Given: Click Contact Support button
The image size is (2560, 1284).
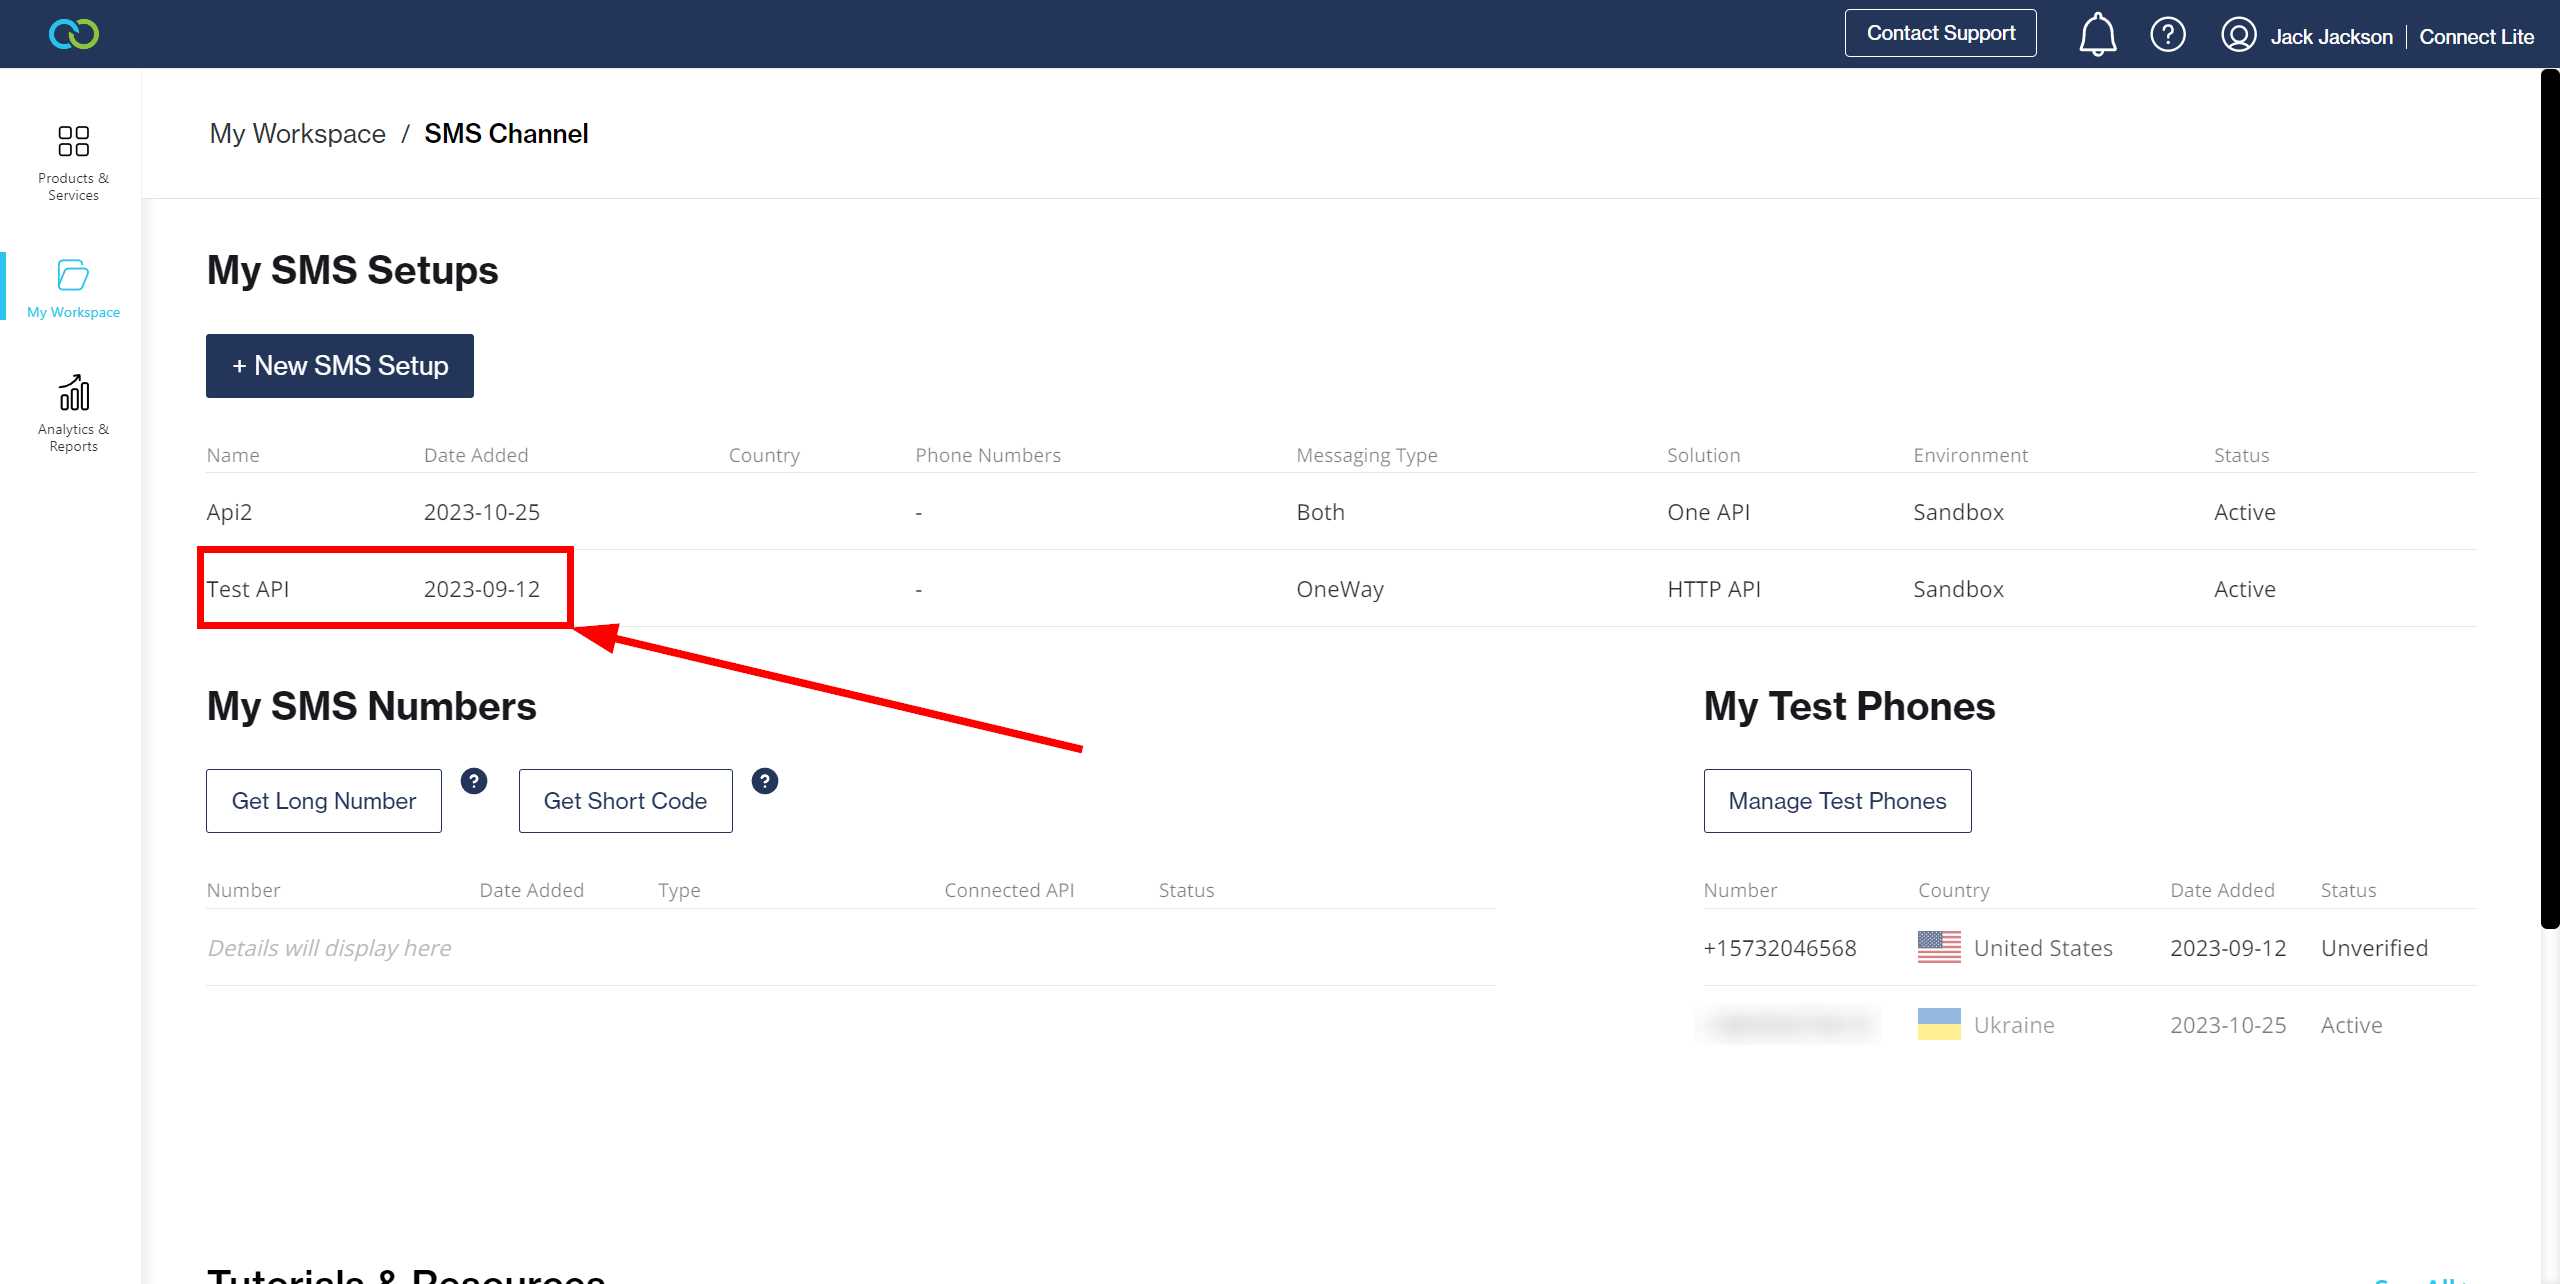Looking at the screenshot, I should point(1940,33).
